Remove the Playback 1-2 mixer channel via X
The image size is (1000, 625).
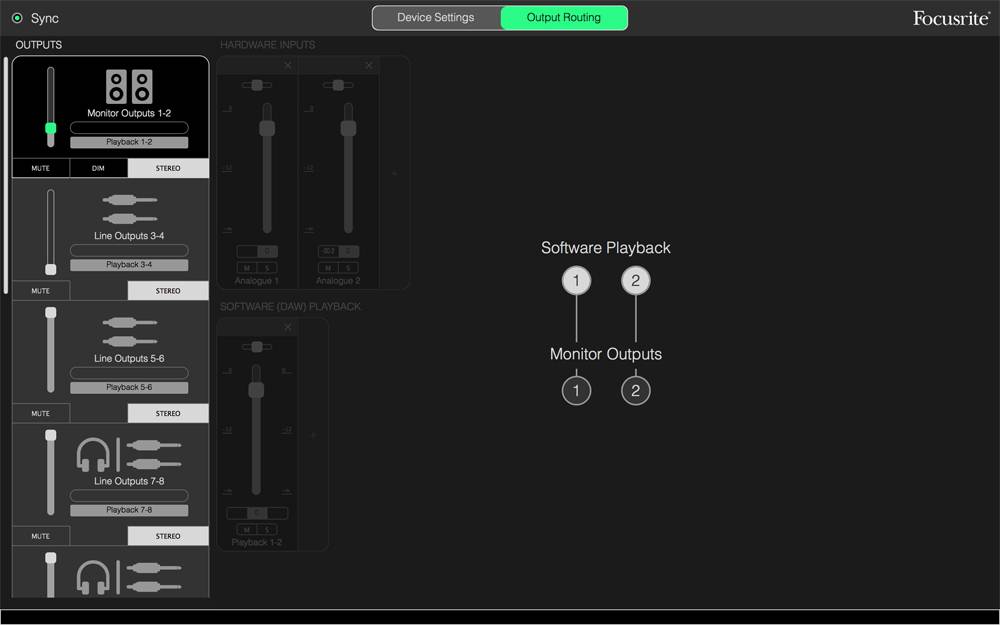tap(288, 327)
